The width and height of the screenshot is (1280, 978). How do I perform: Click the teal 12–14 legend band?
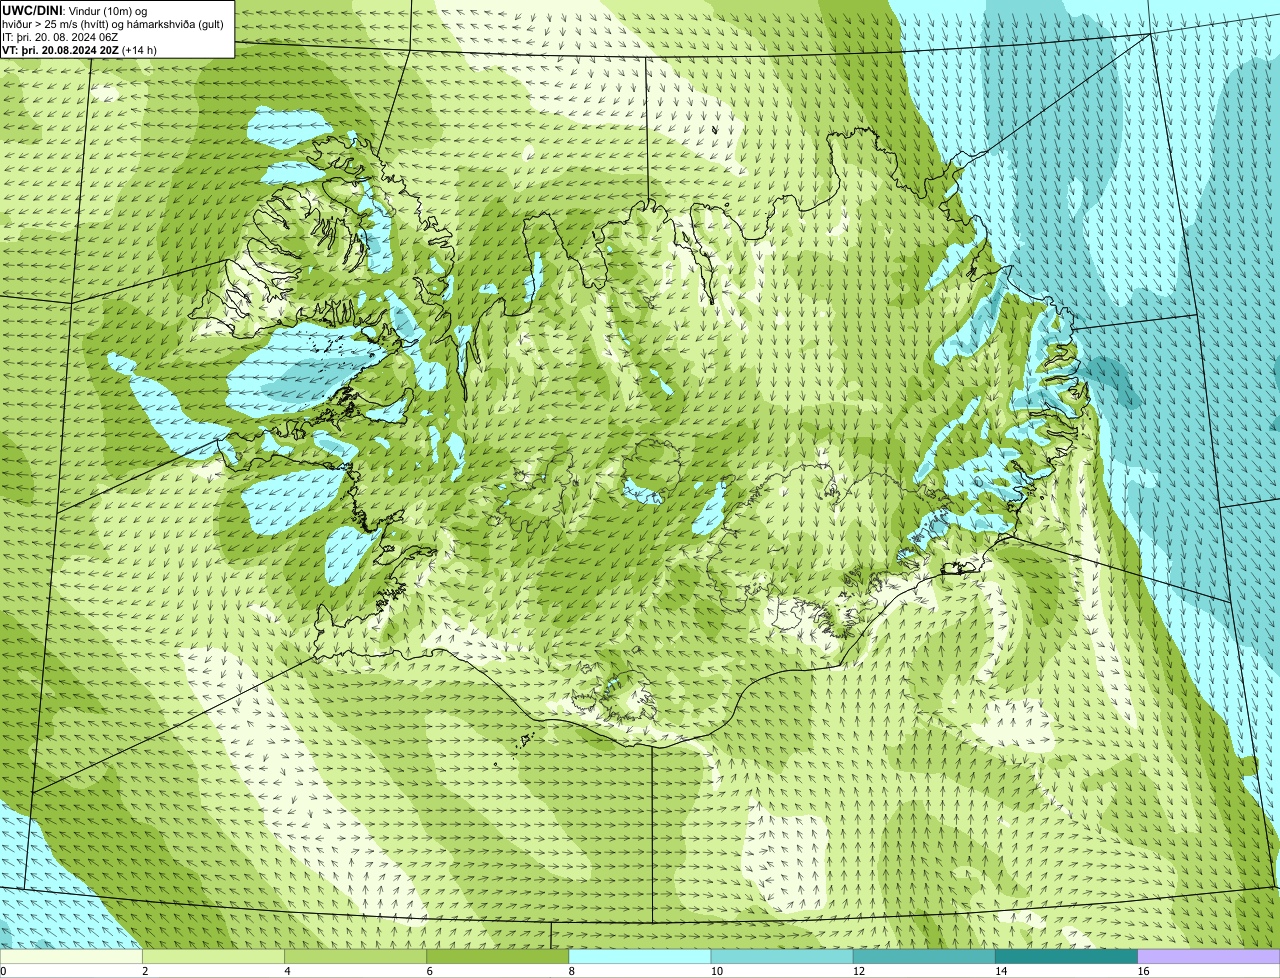924,956
